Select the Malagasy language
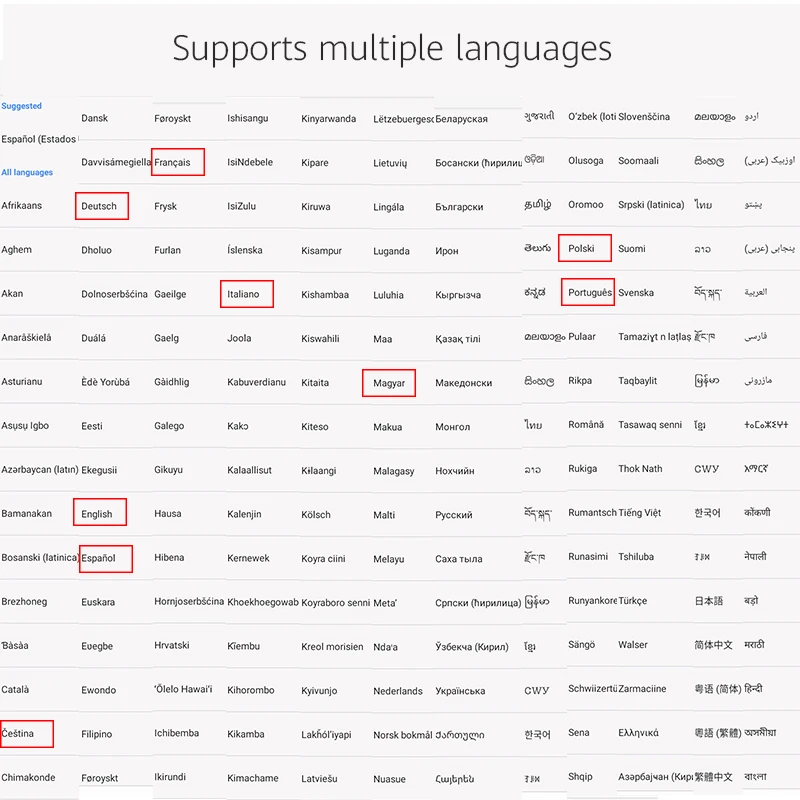 tap(393, 471)
